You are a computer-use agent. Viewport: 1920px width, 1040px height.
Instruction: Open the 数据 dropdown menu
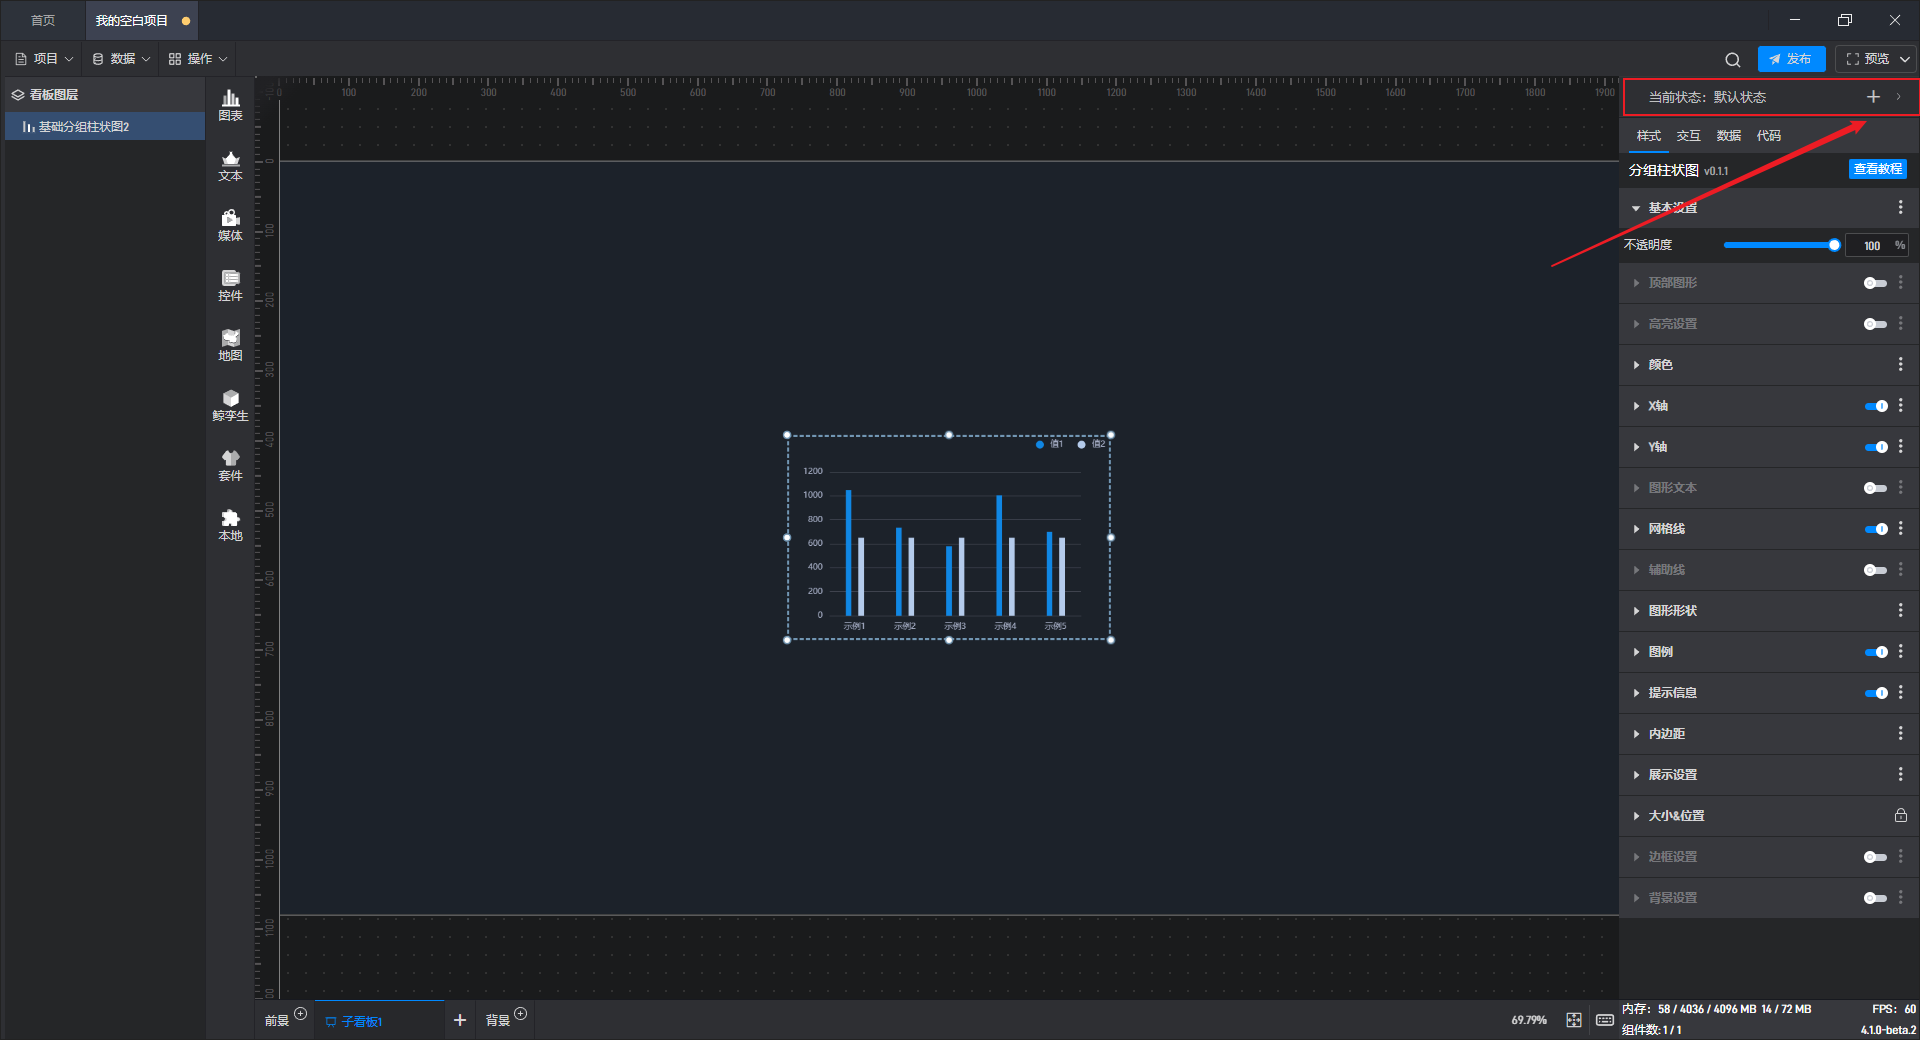click(x=121, y=59)
